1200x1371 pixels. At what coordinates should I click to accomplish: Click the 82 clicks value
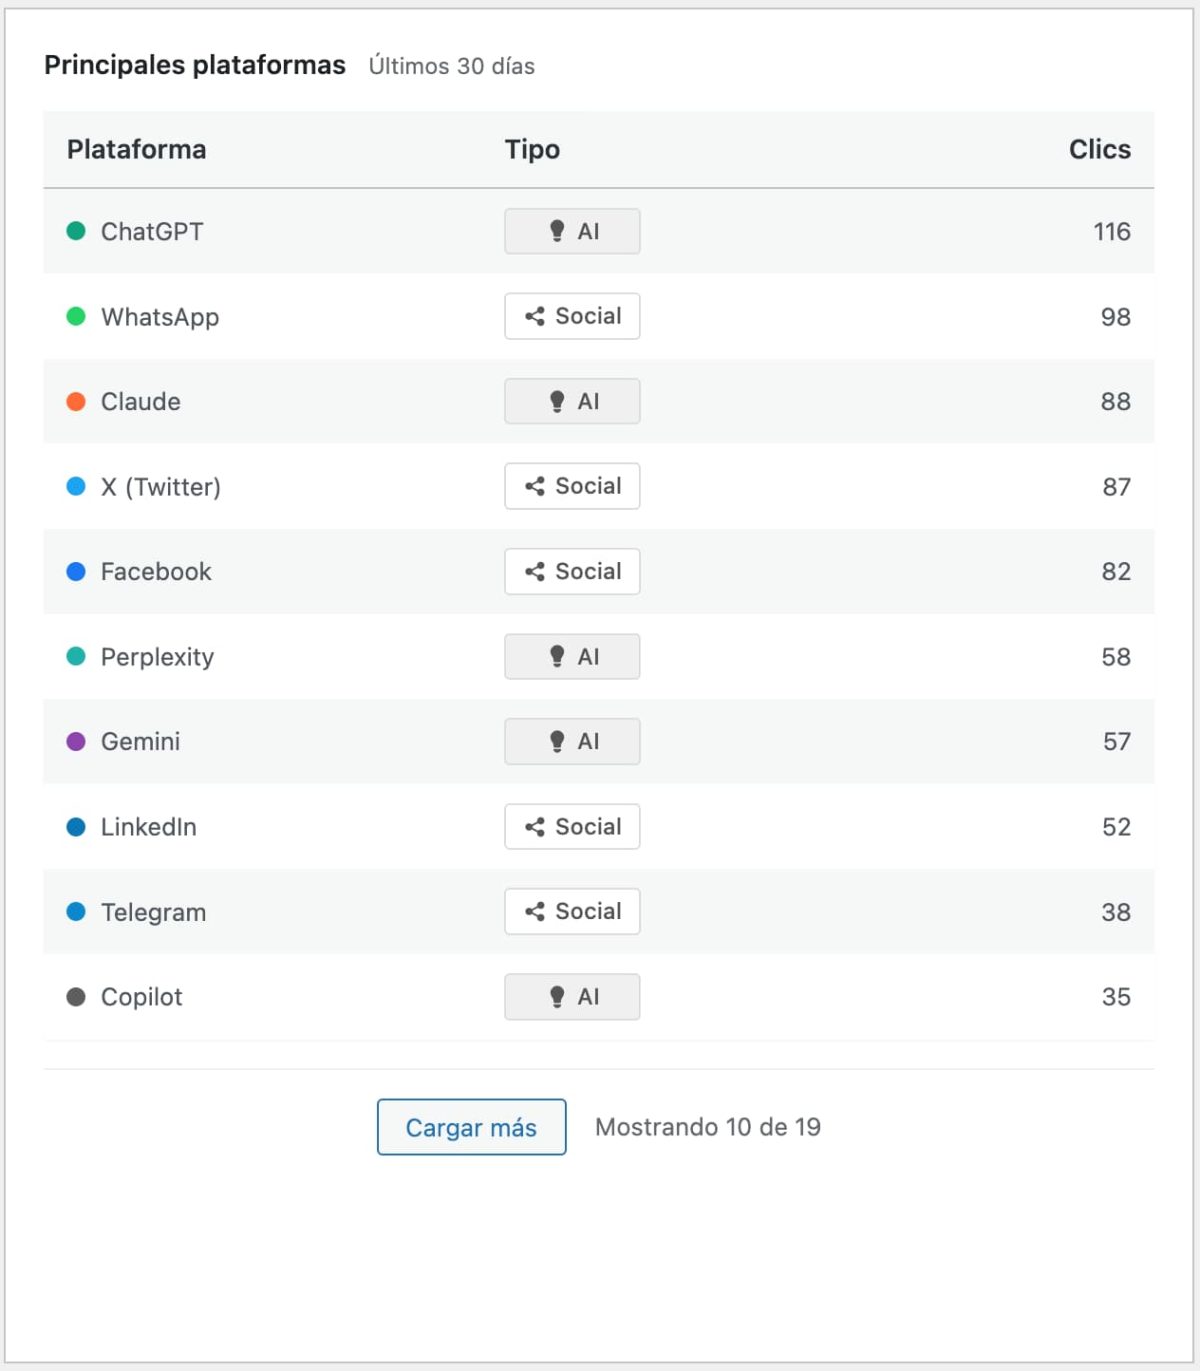(1116, 572)
